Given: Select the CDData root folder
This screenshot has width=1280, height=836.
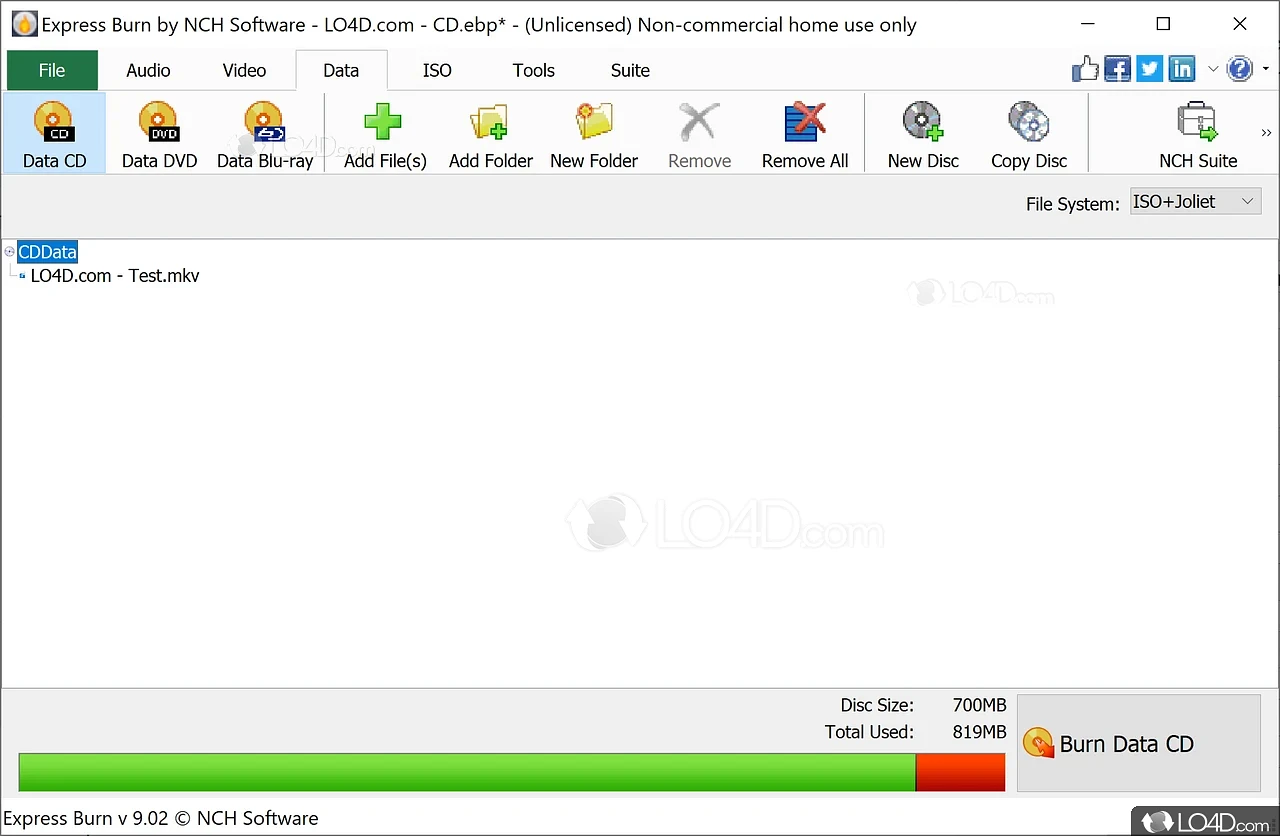Looking at the screenshot, I should [47, 252].
